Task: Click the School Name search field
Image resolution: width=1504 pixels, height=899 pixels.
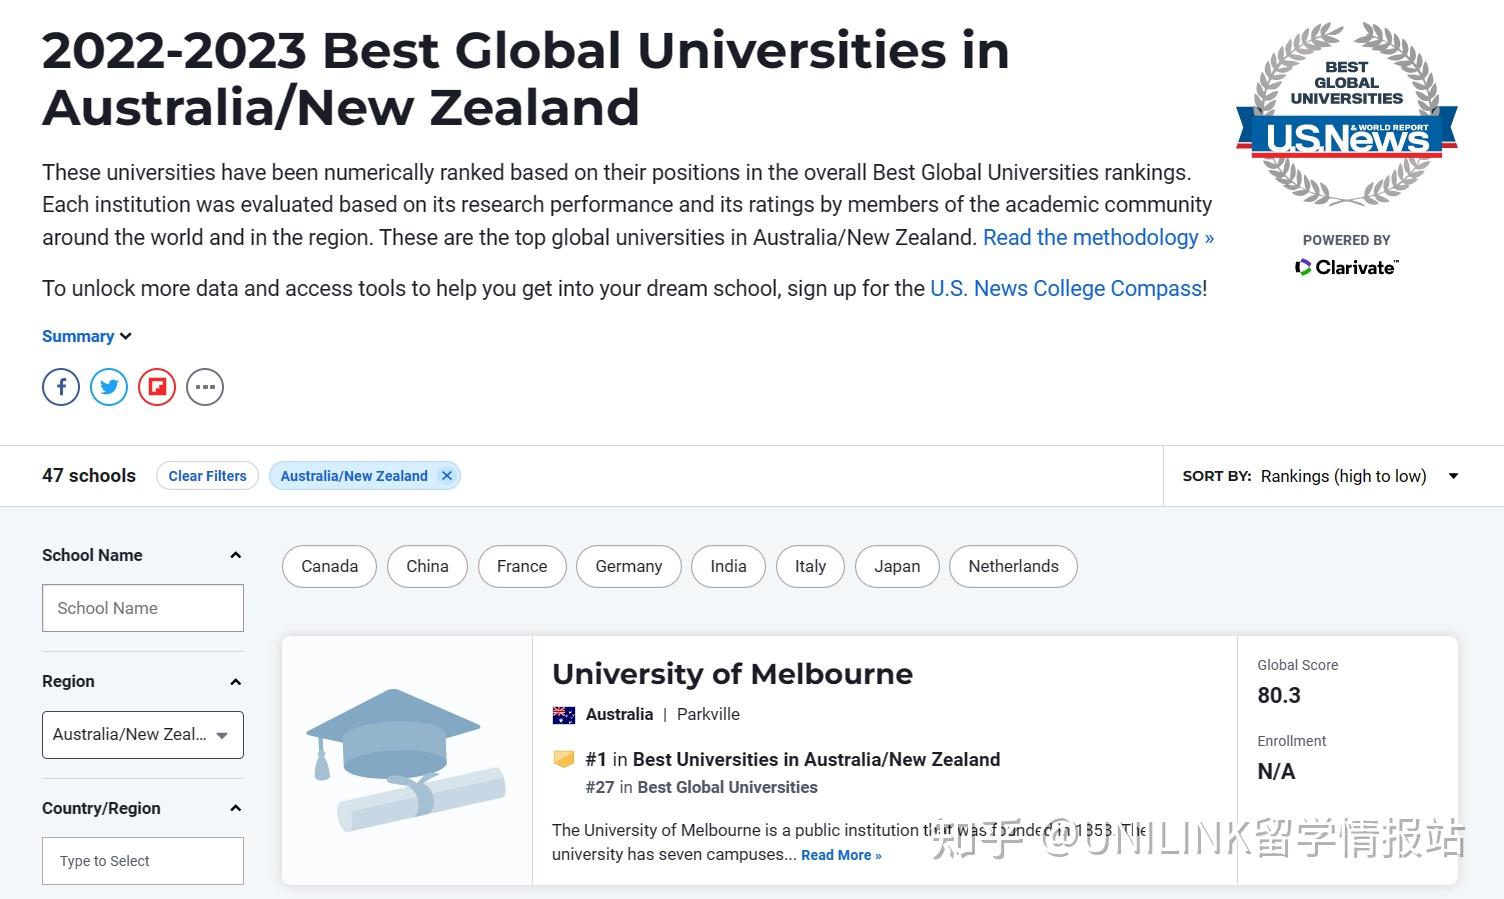Action: (142, 607)
